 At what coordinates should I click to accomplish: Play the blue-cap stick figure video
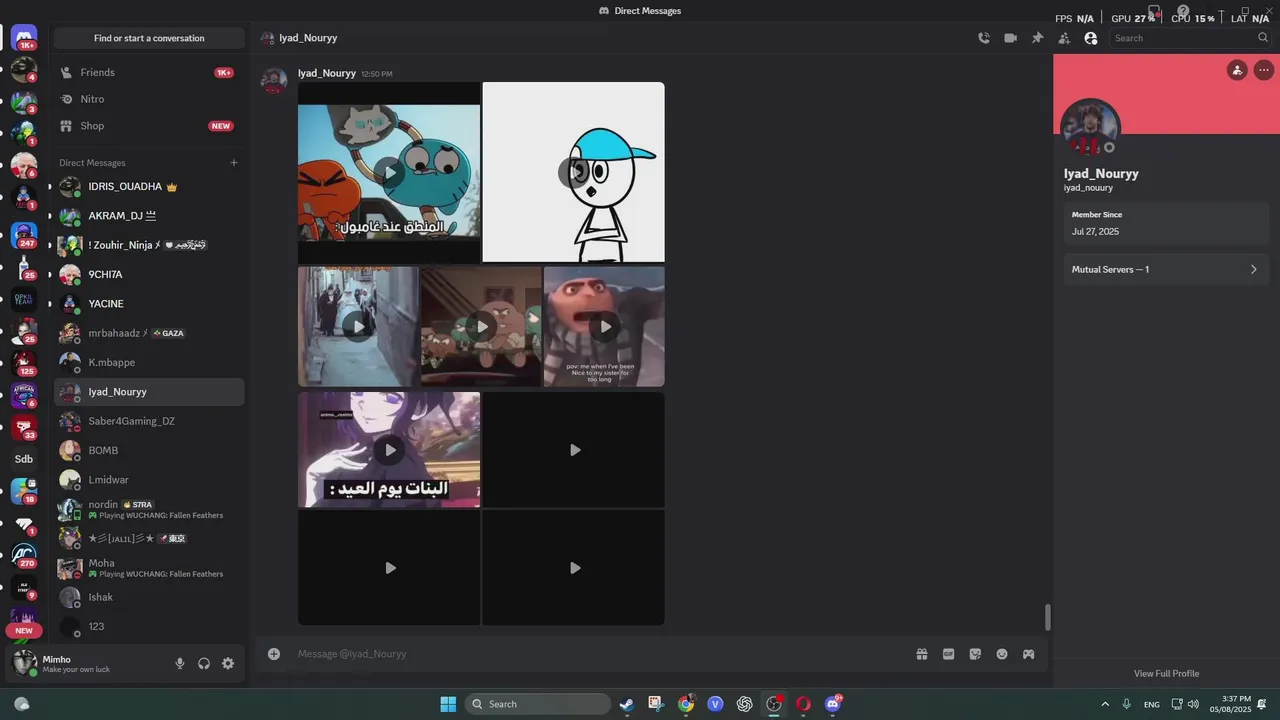[x=573, y=173]
